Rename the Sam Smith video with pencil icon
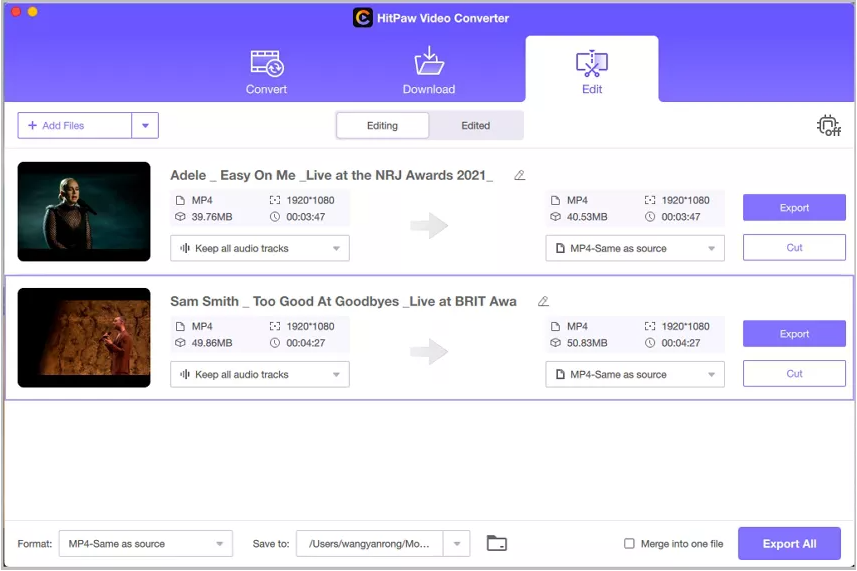The width and height of the screenshot is (857, 571). (x=543, y=301)
